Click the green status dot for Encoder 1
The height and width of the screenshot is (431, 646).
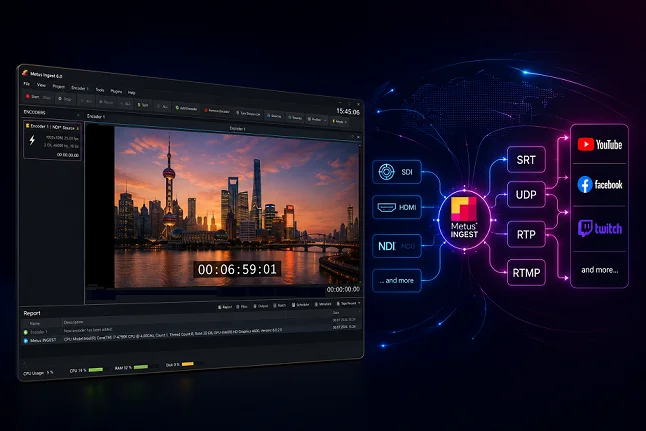point(26,332)
